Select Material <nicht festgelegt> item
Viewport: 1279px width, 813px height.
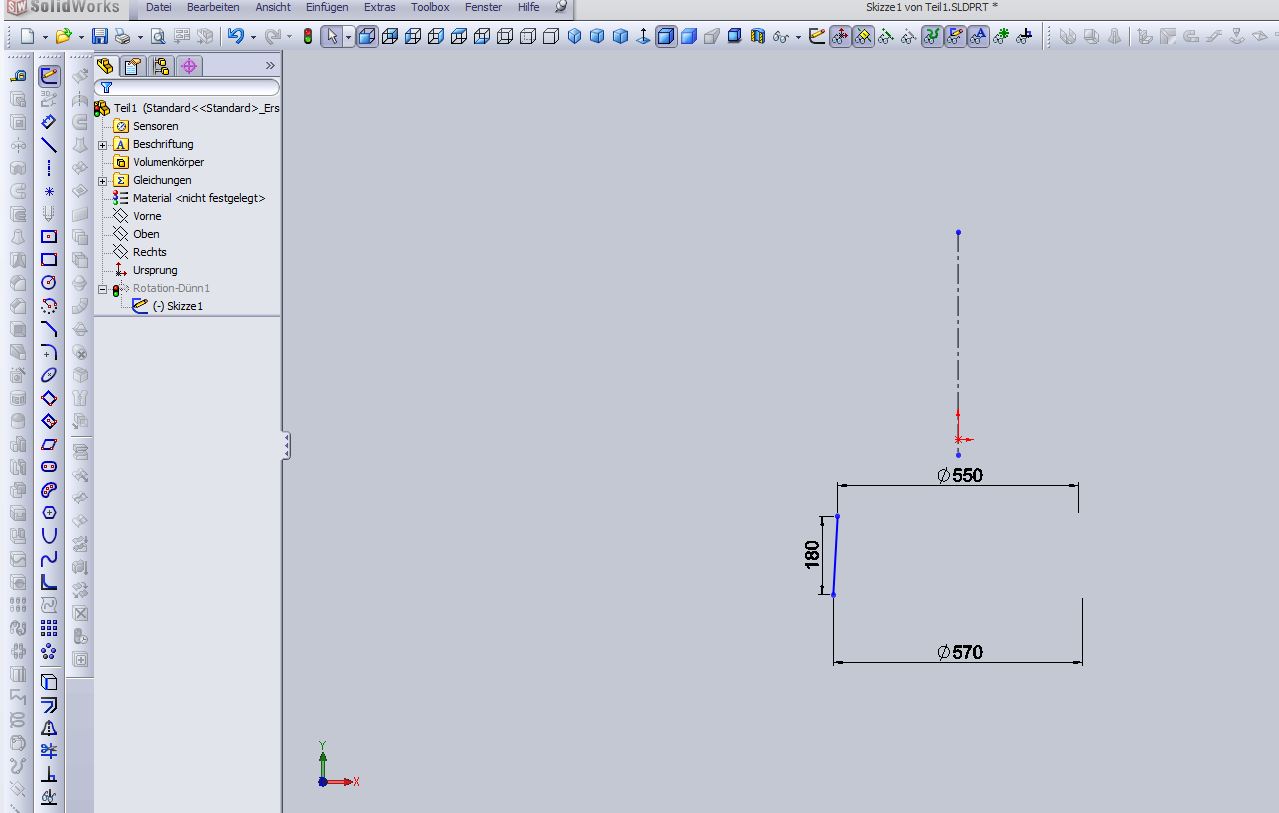coord(199,198)
